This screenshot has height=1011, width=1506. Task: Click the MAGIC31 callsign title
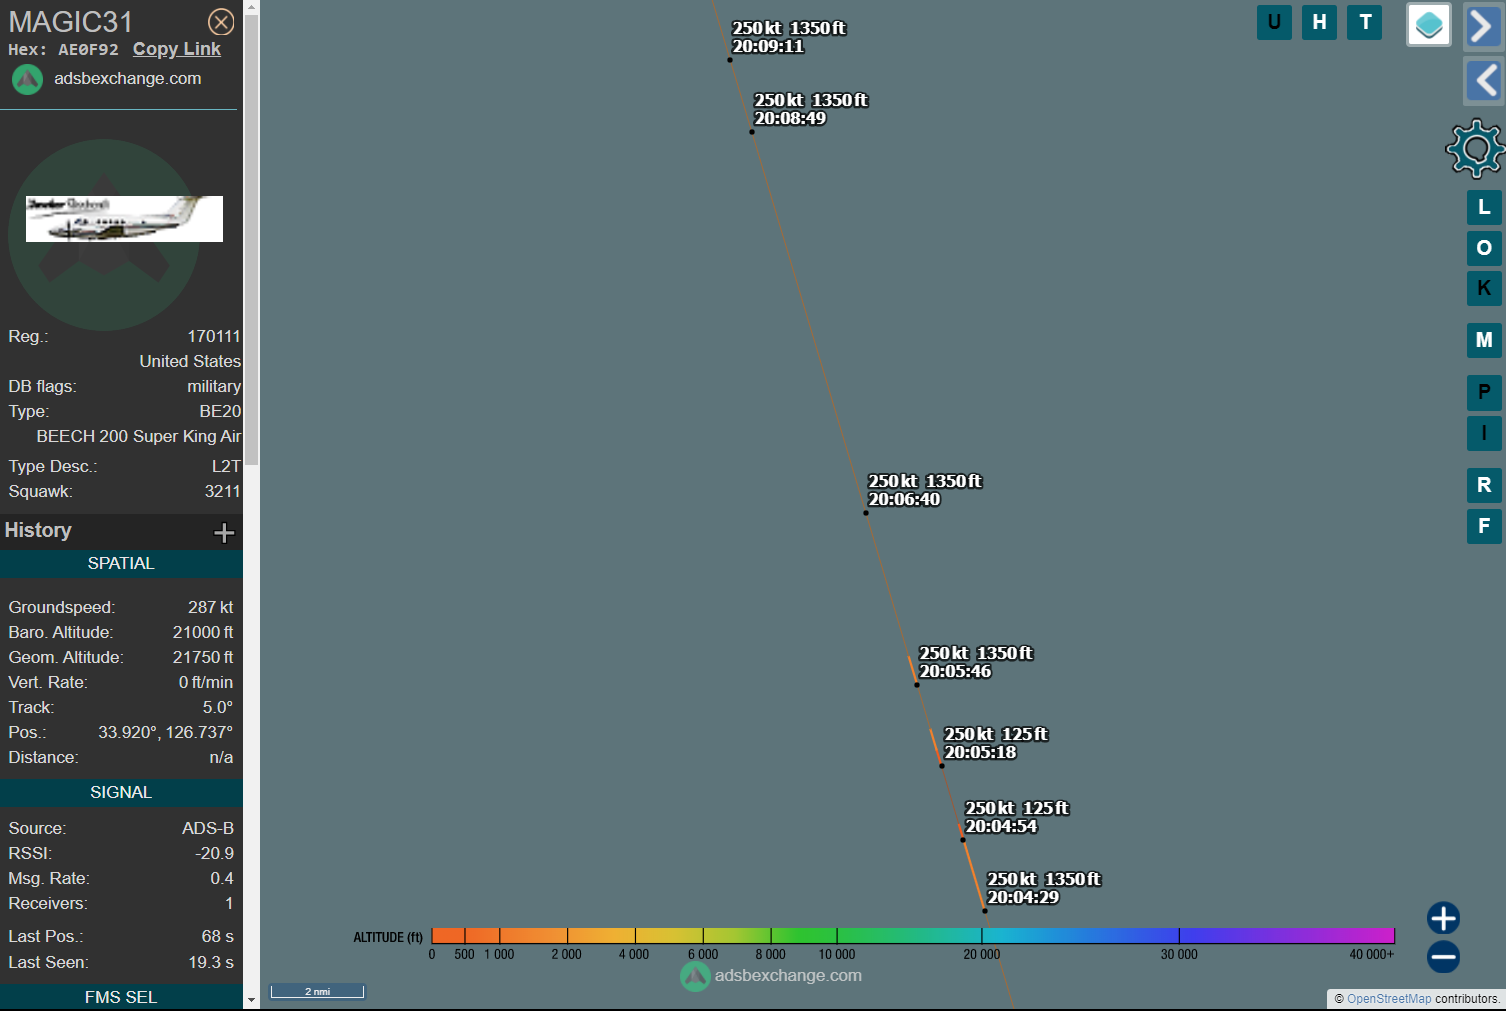tap(70, 22)
